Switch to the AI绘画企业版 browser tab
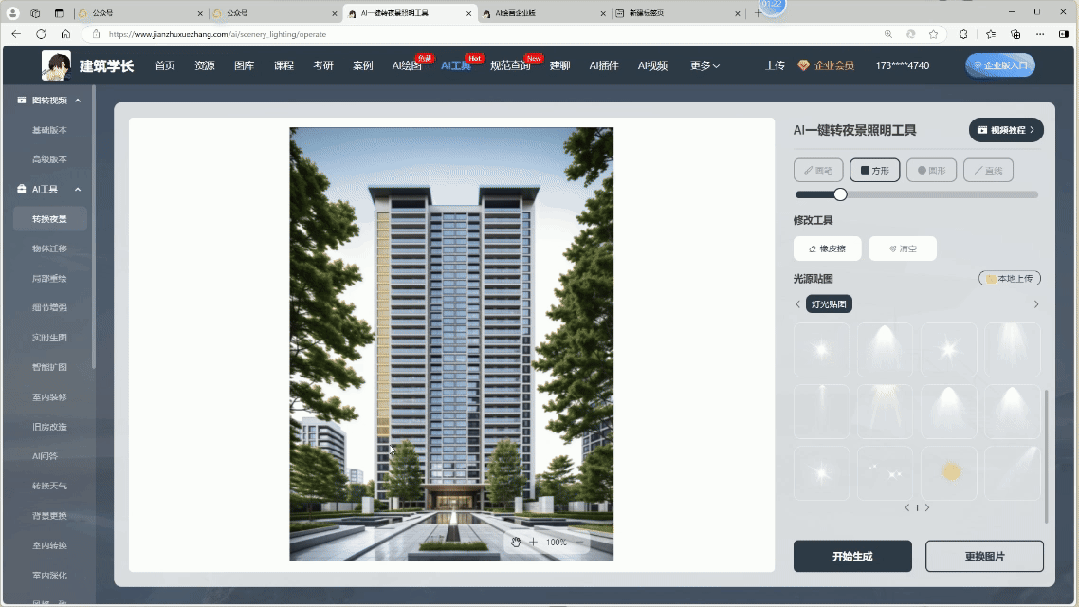1079x607 pixels. [544, 13]
